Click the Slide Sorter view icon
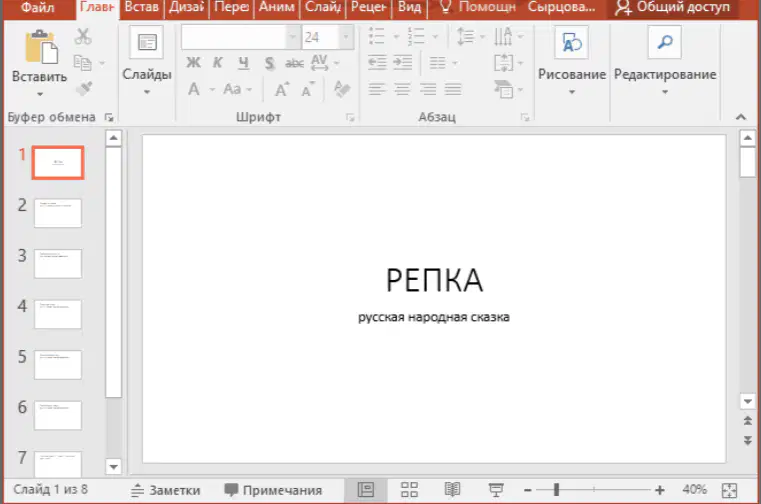The image size is (761, 504). [409, 490]
